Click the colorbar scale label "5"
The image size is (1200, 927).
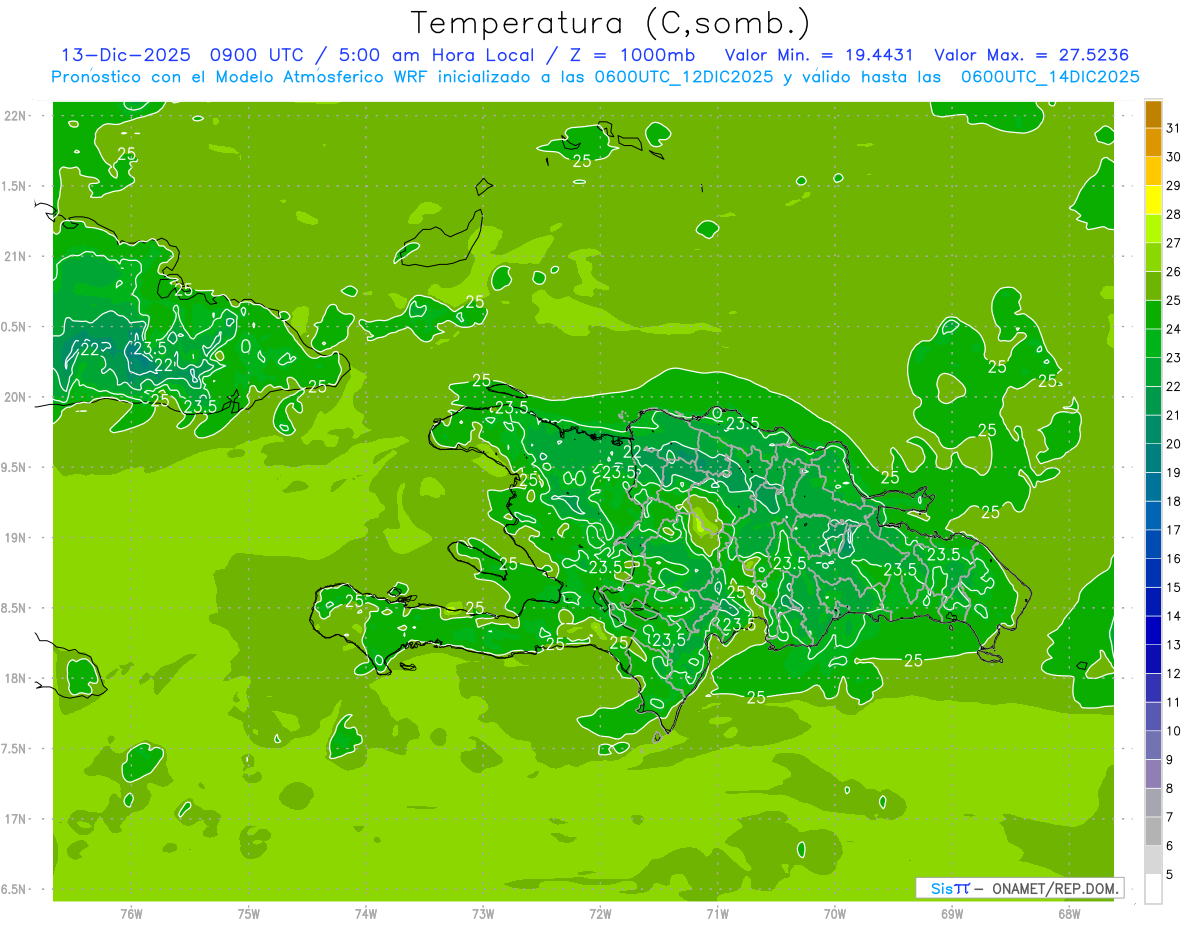(1170, 874)
